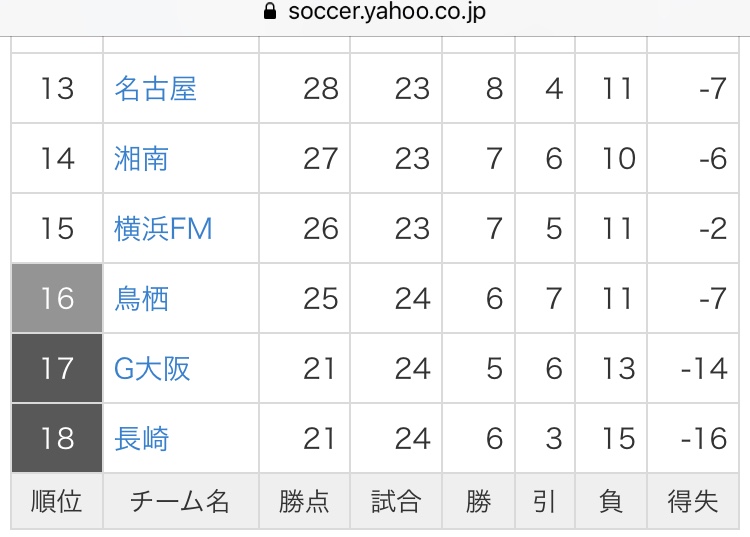750x537 pixels.
Task: Go to the 鳥栖 team page
Action: coord(141,299)
